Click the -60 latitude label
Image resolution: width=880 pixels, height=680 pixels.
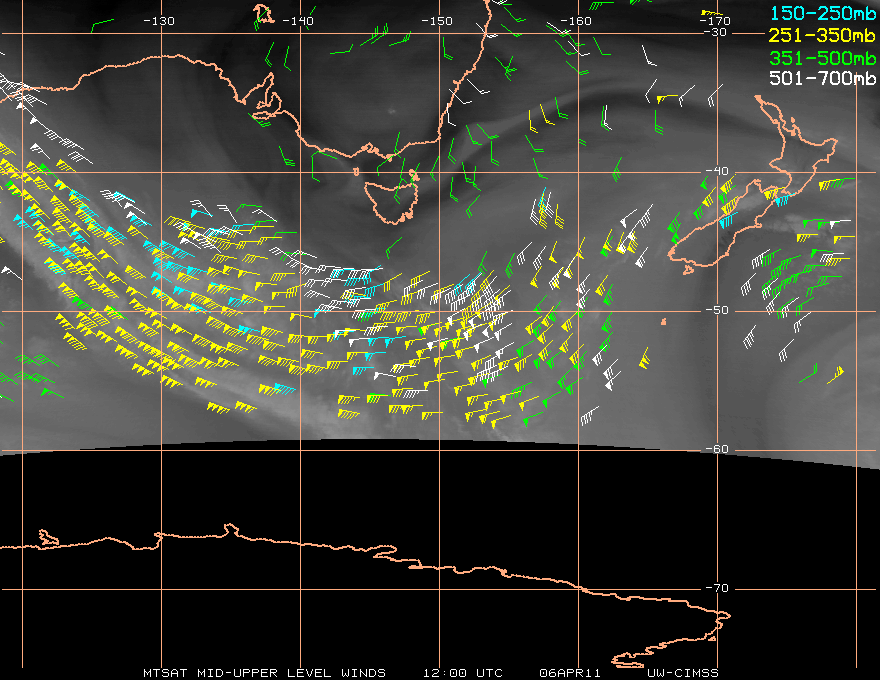717,449
